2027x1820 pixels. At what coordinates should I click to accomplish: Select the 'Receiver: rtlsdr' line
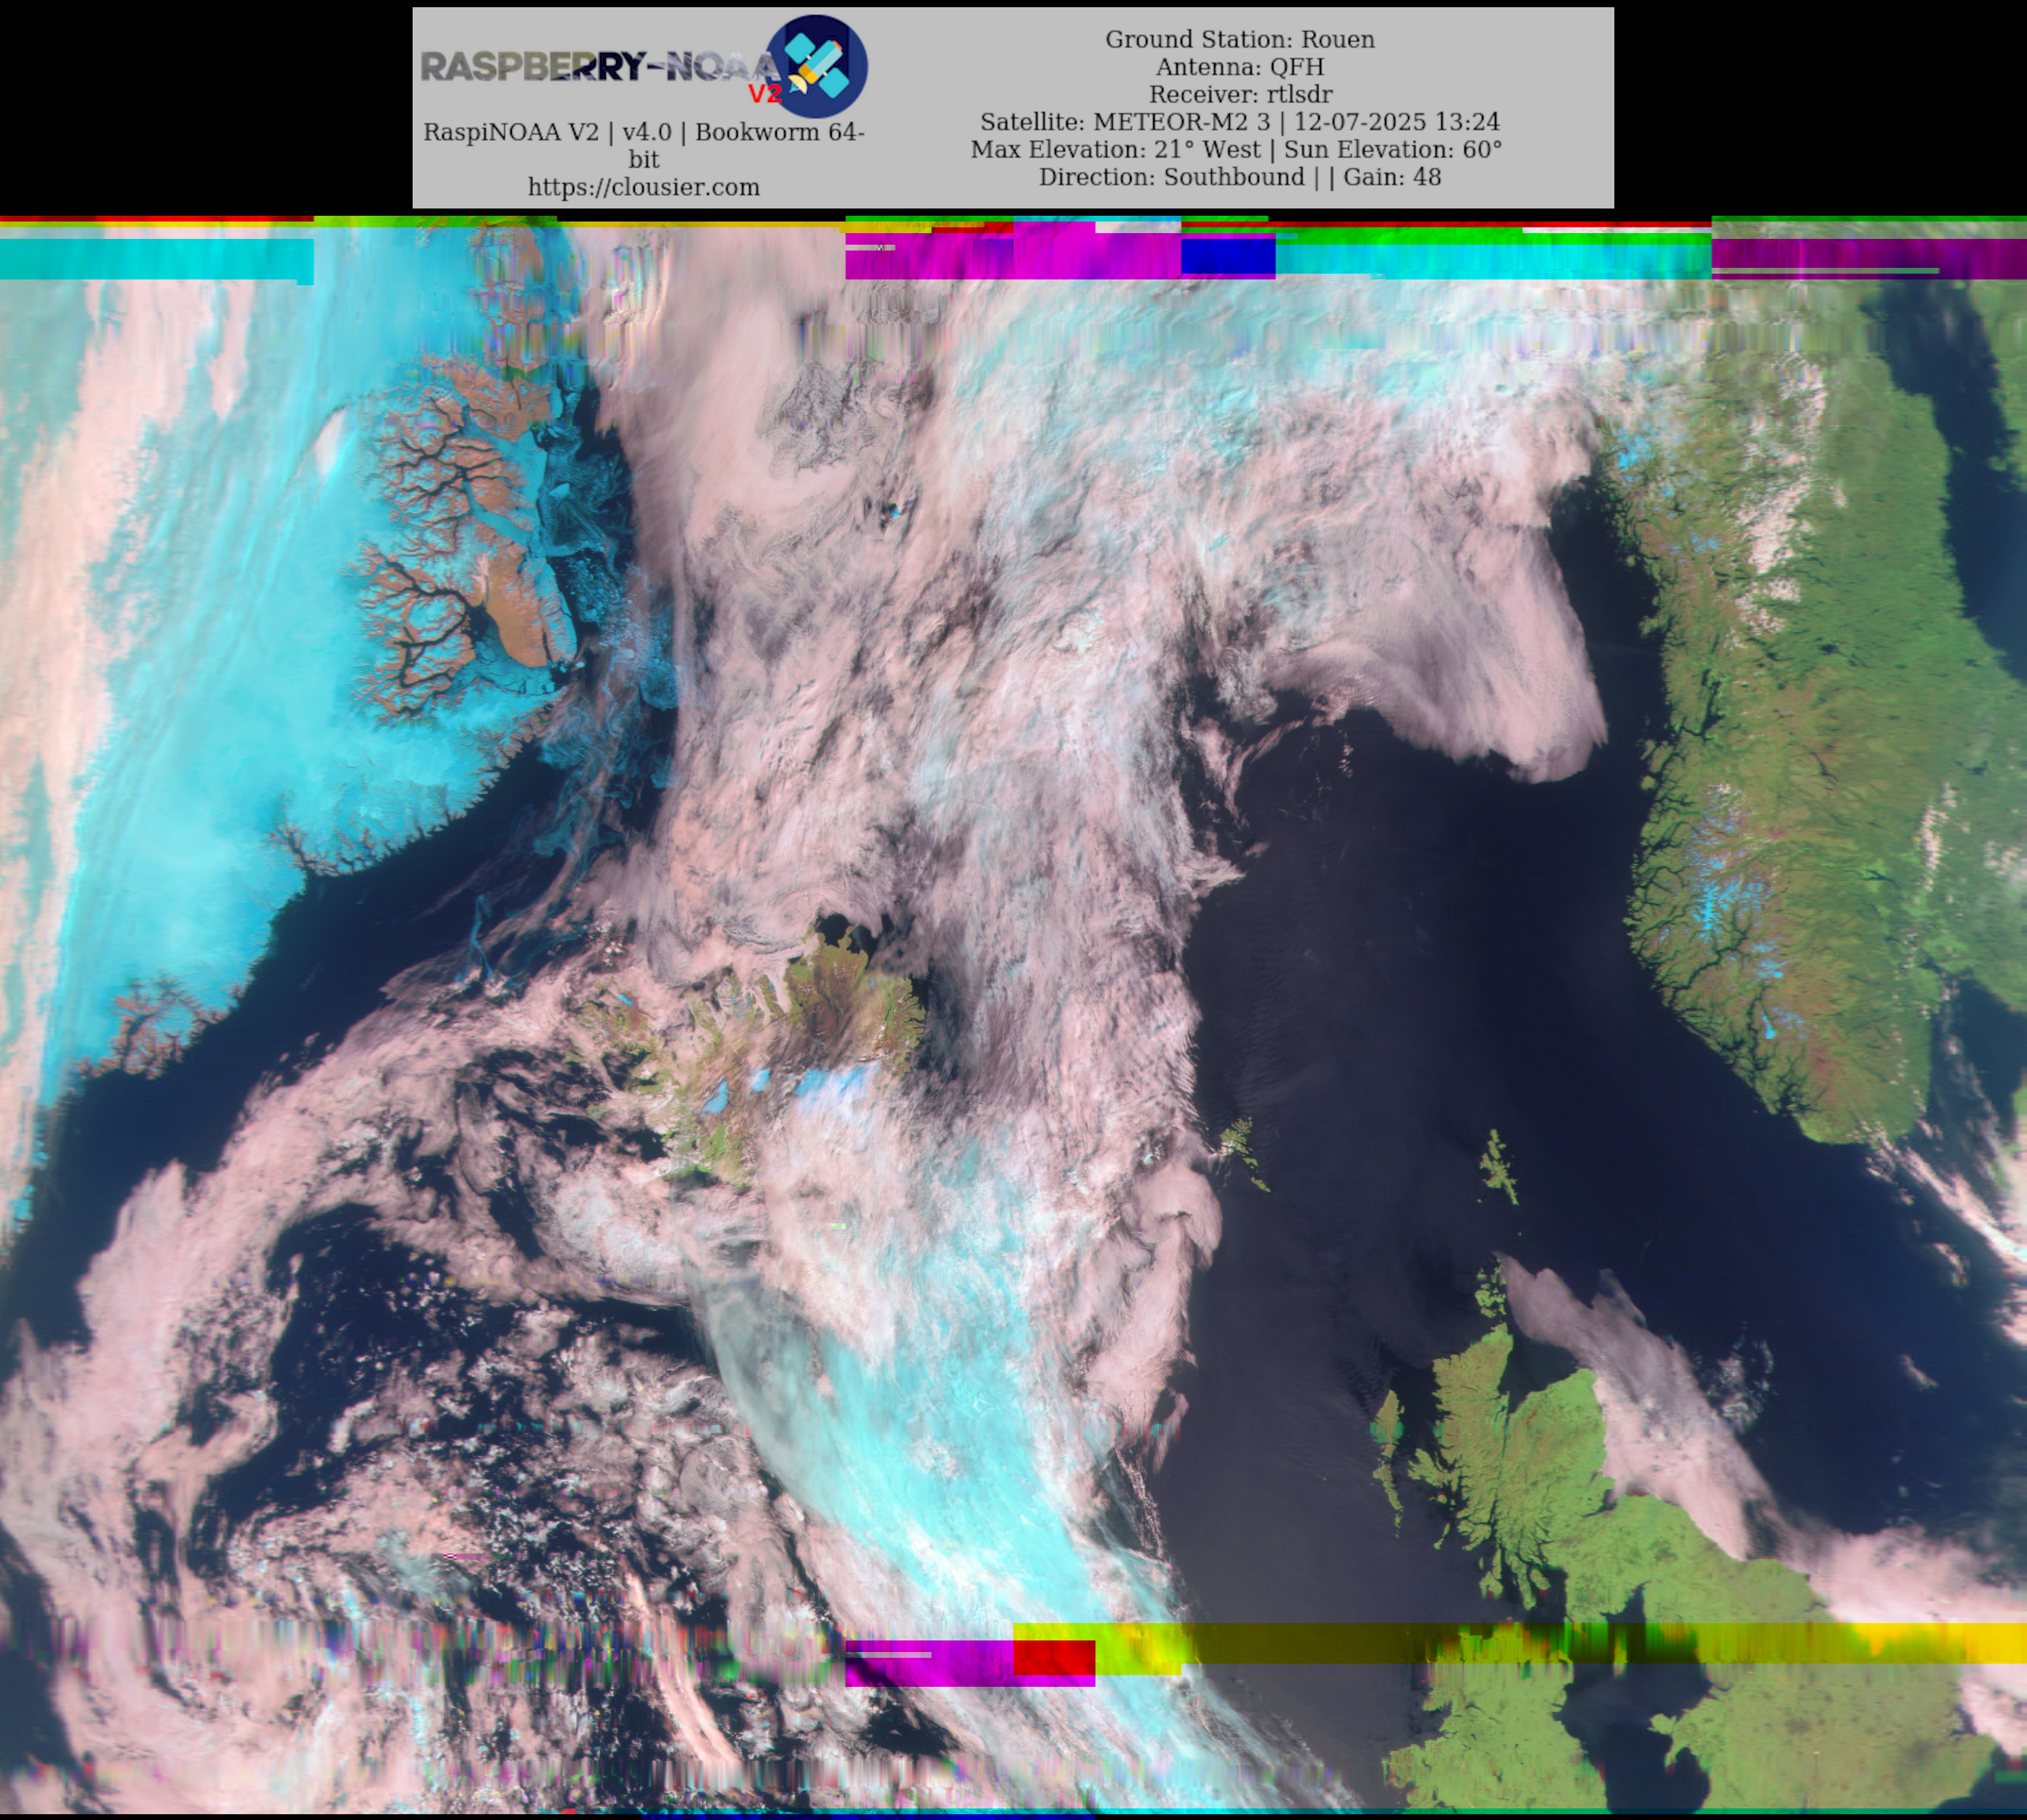pyautogui.click(x=1240, y=94)
